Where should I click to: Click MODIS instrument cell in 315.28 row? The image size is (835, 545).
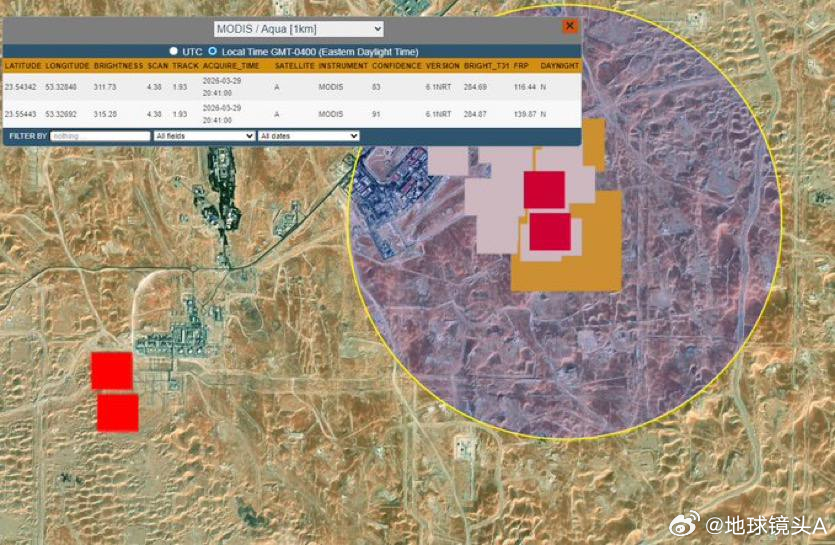331,114
